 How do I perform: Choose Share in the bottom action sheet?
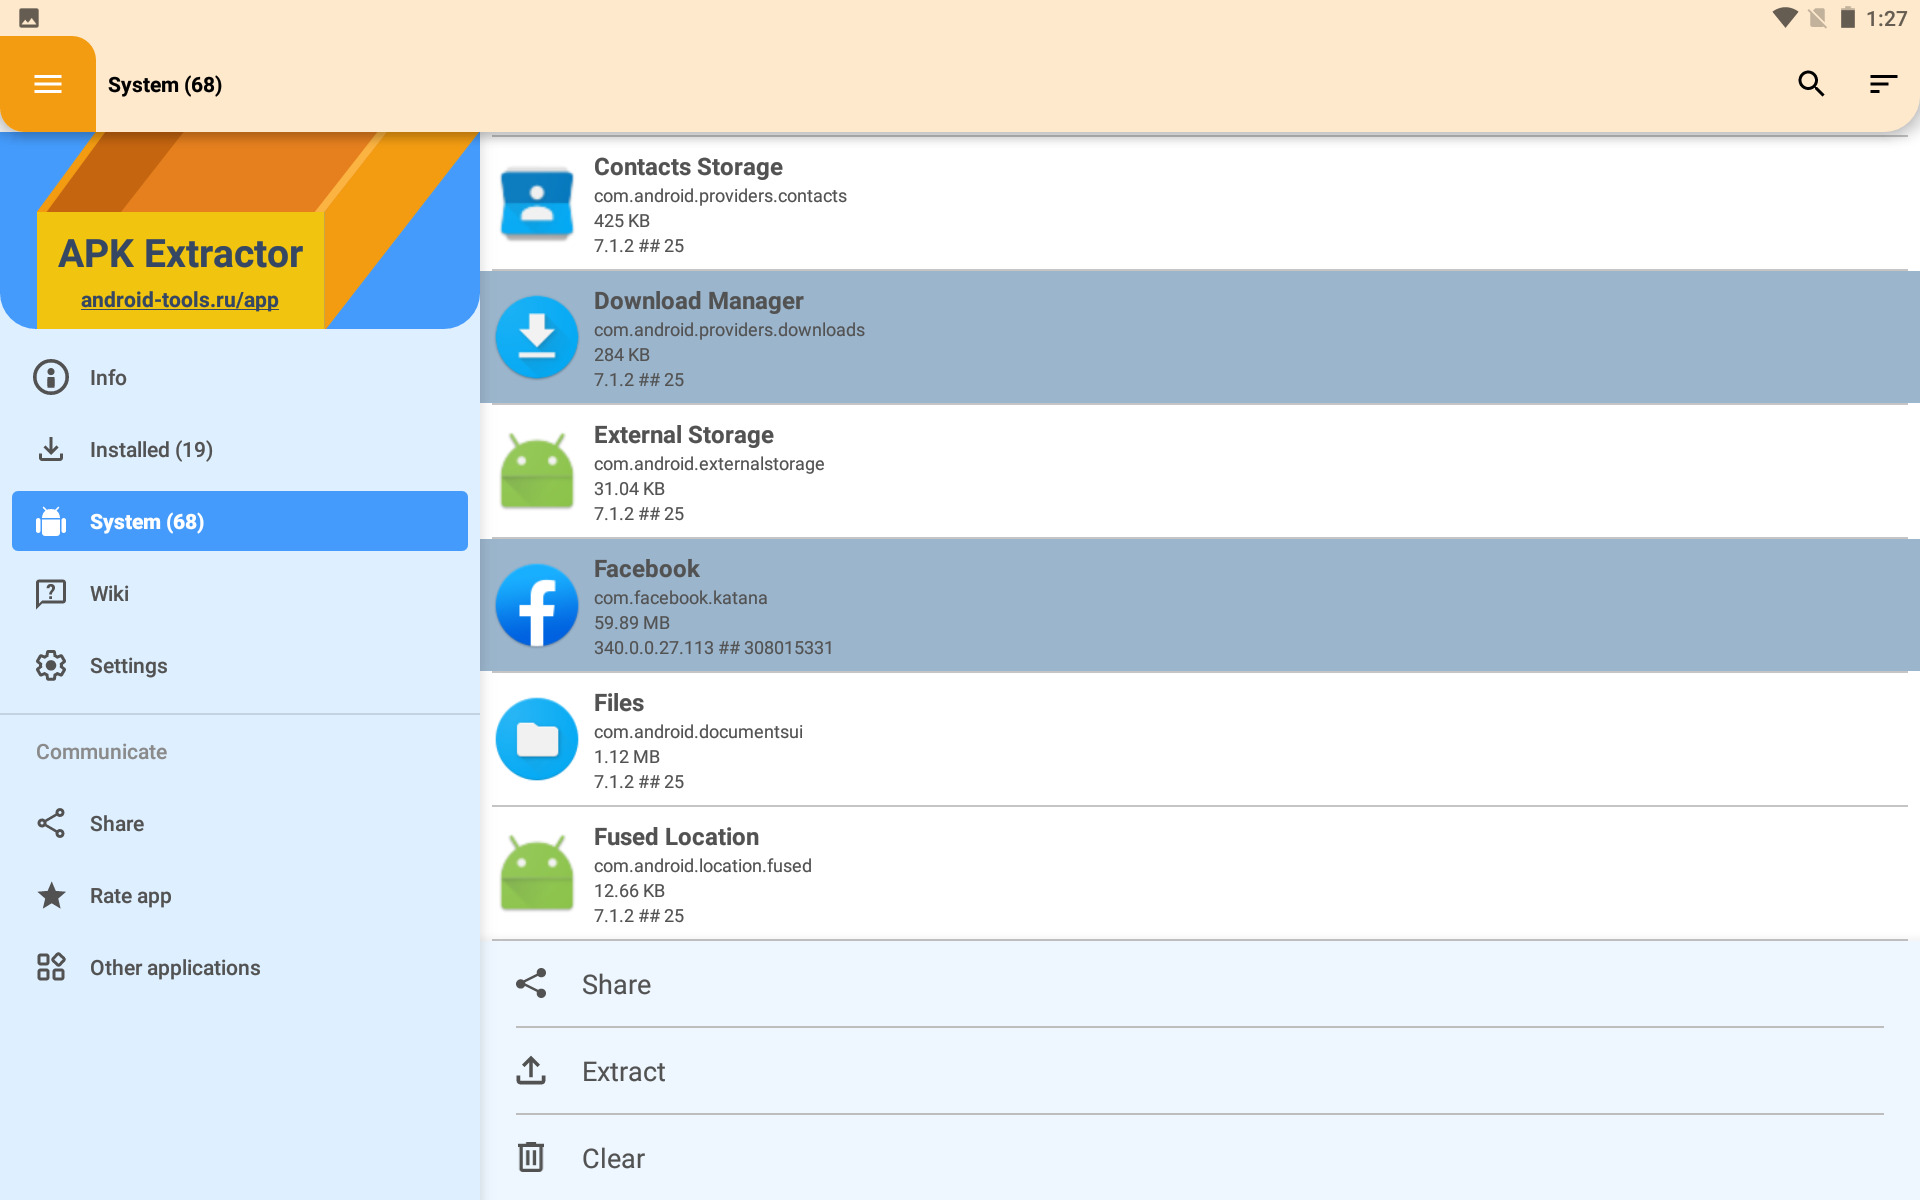pyautogui.click(x=1200, y=984)
